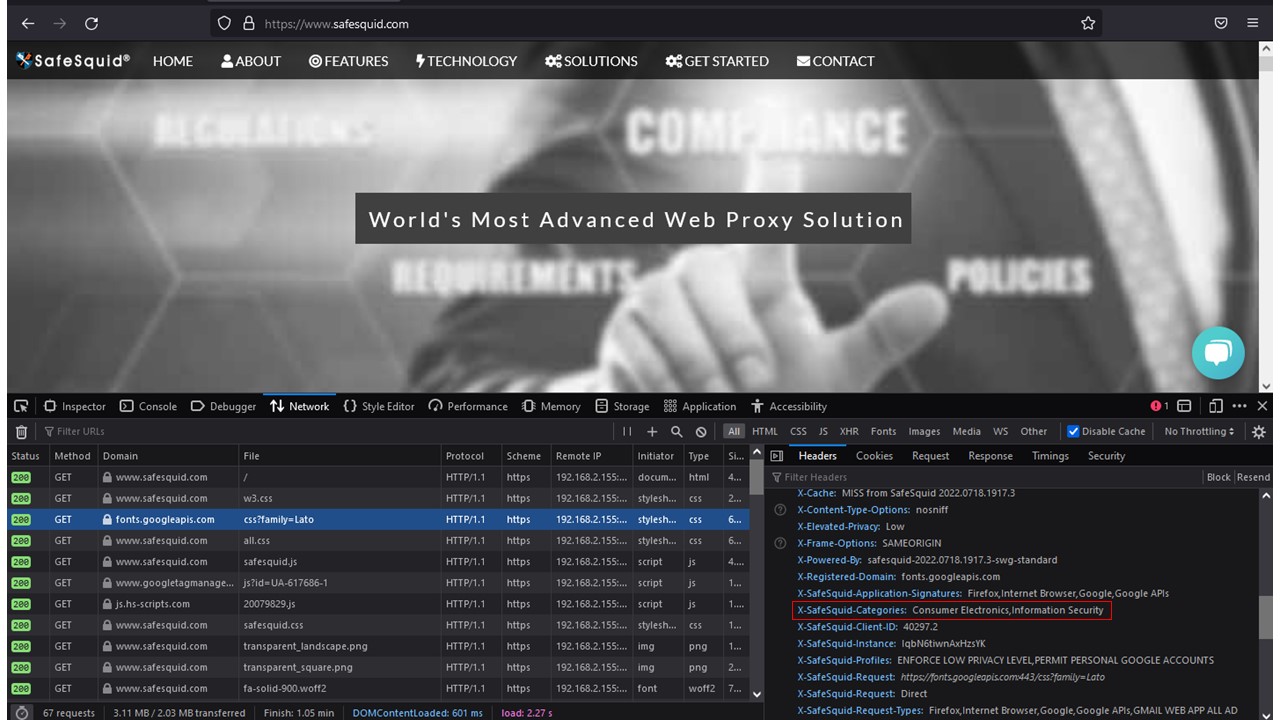Filter requests by Images
This screenshot has height=720, width=1280.
(924, 432)
